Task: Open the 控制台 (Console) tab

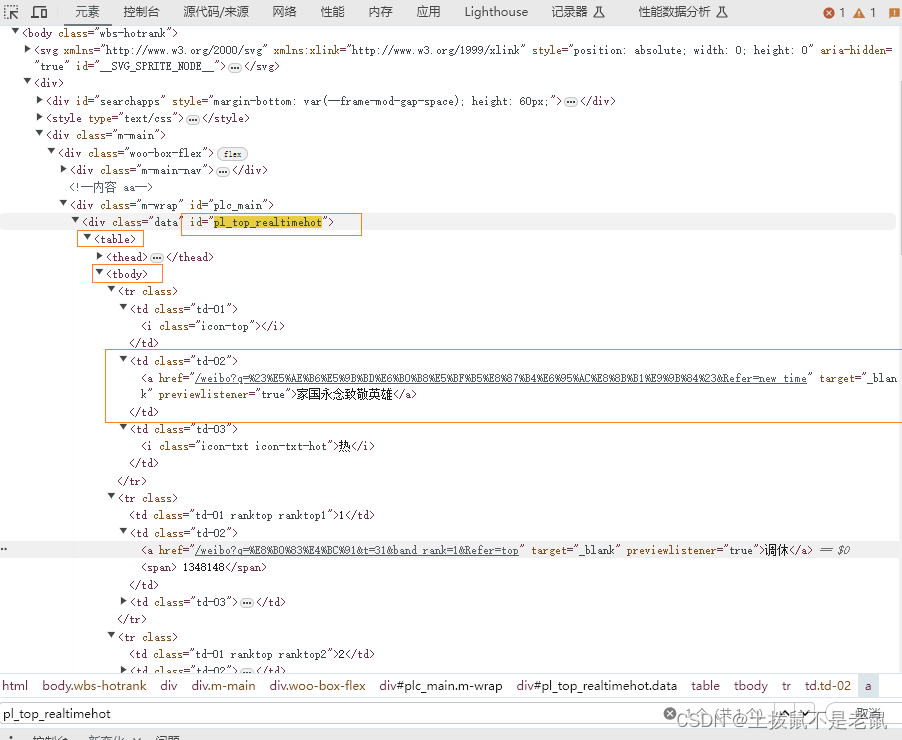Action: [142, 12]
